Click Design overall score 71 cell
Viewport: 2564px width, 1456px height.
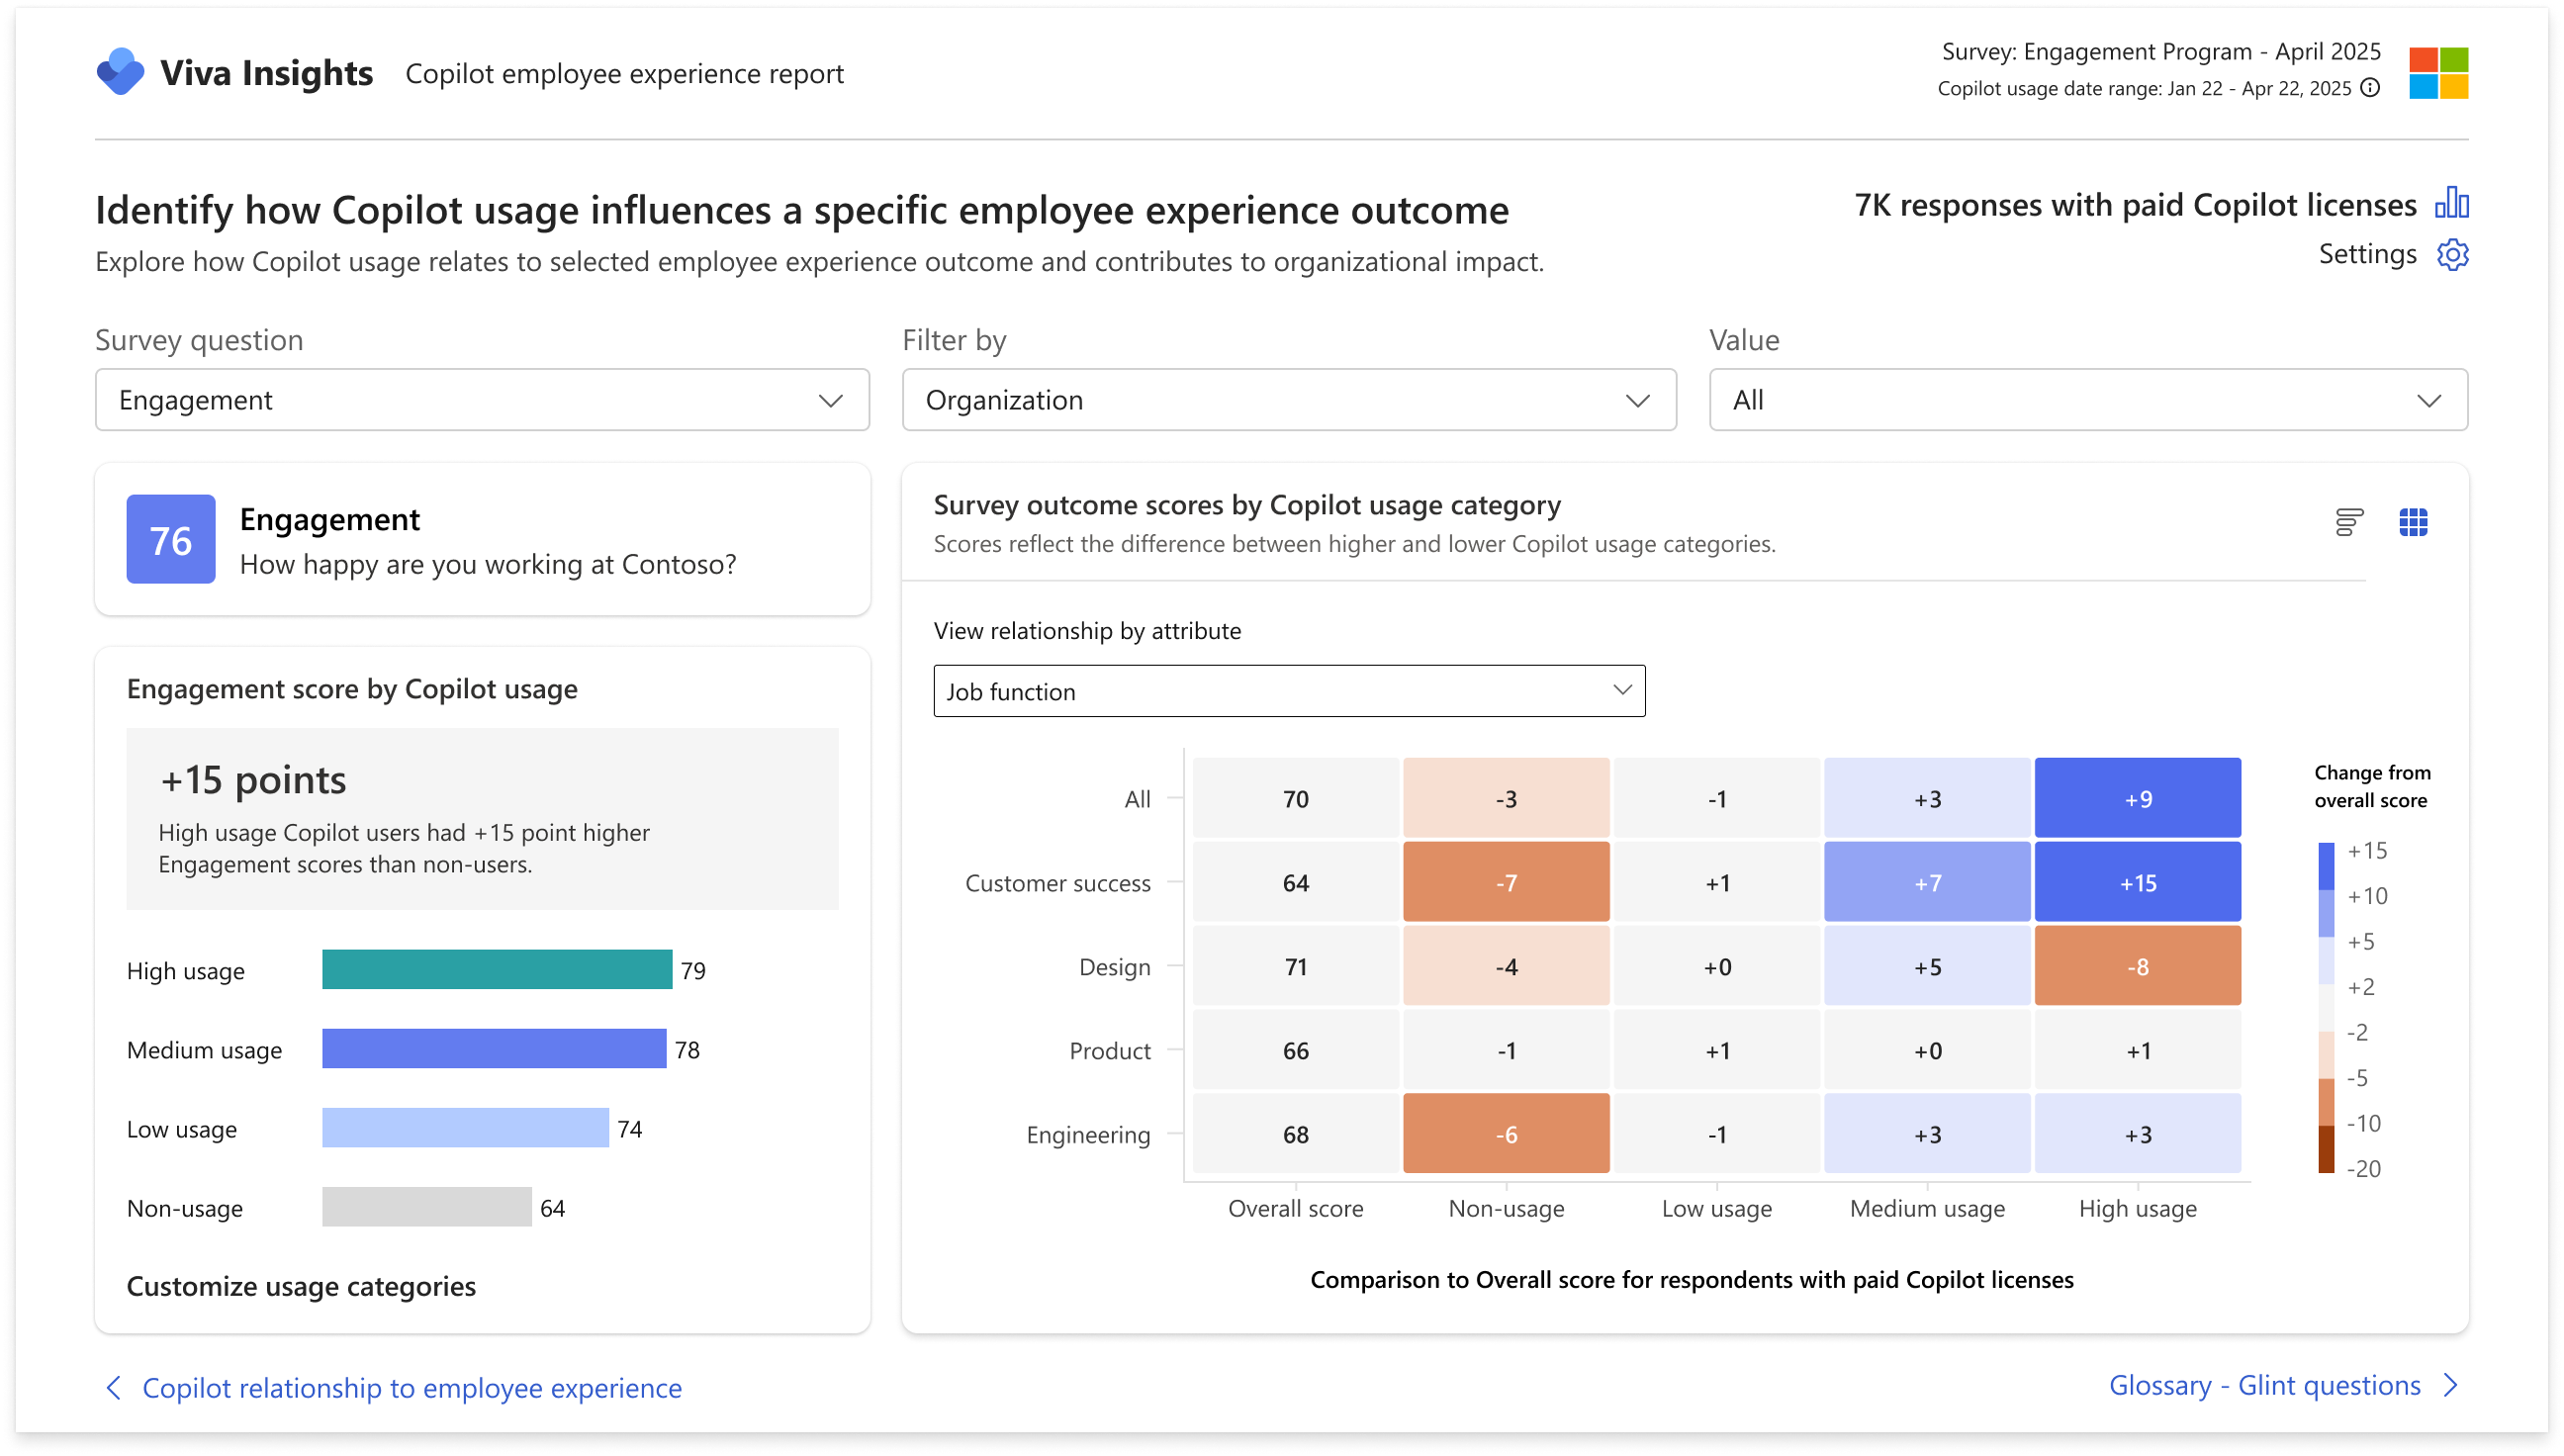(x=1295, y=966)
